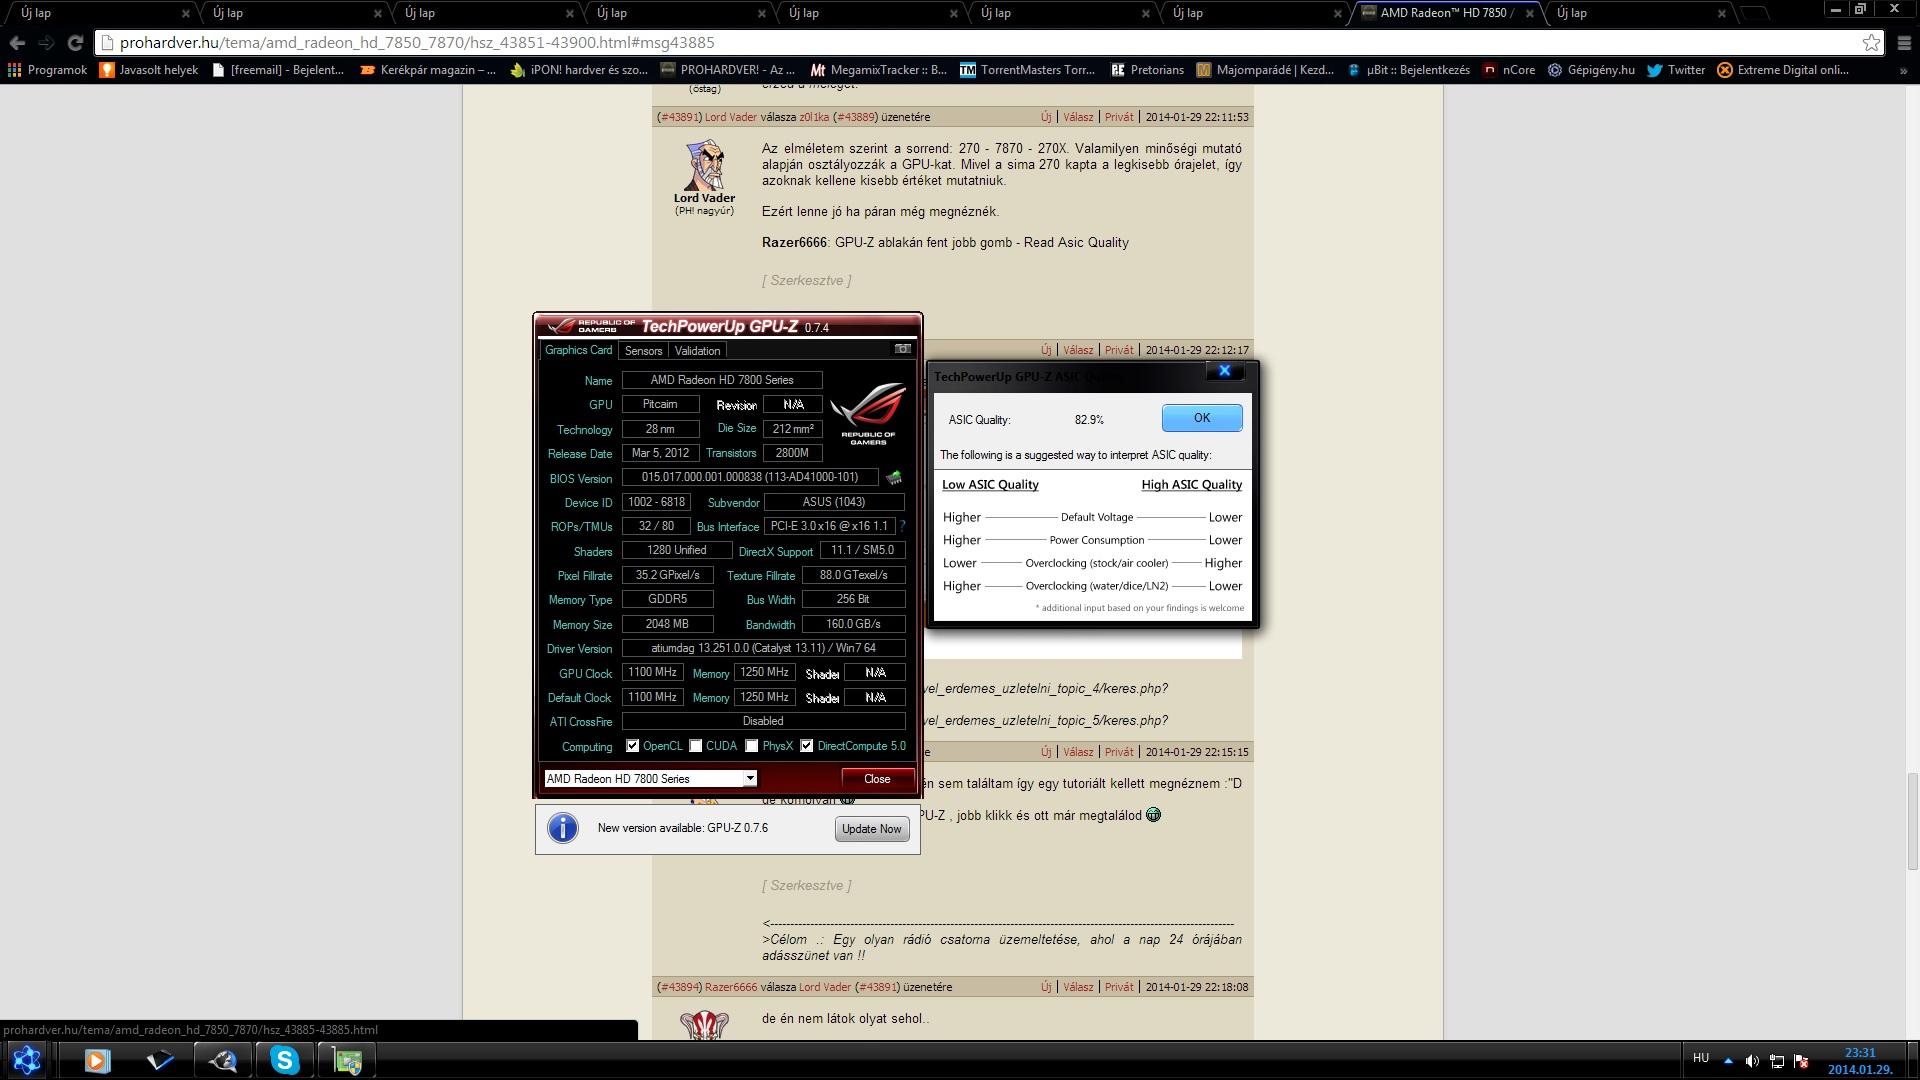Click the #43889 message reference link
This screenshot has height=1080, width=1920.
click(856, 117)
